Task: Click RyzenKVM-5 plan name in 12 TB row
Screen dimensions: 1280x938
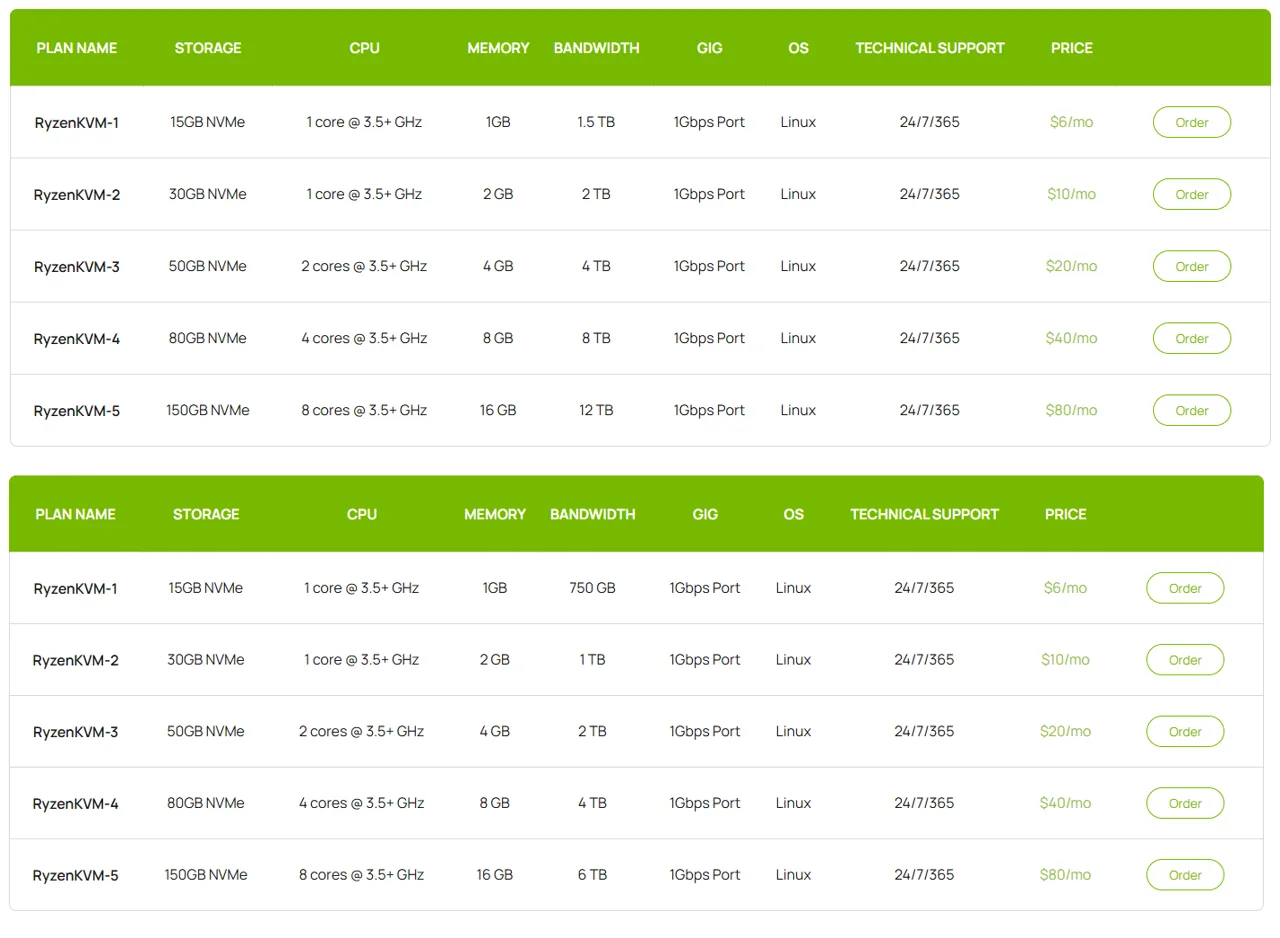Action: click(x=77, y=411)
